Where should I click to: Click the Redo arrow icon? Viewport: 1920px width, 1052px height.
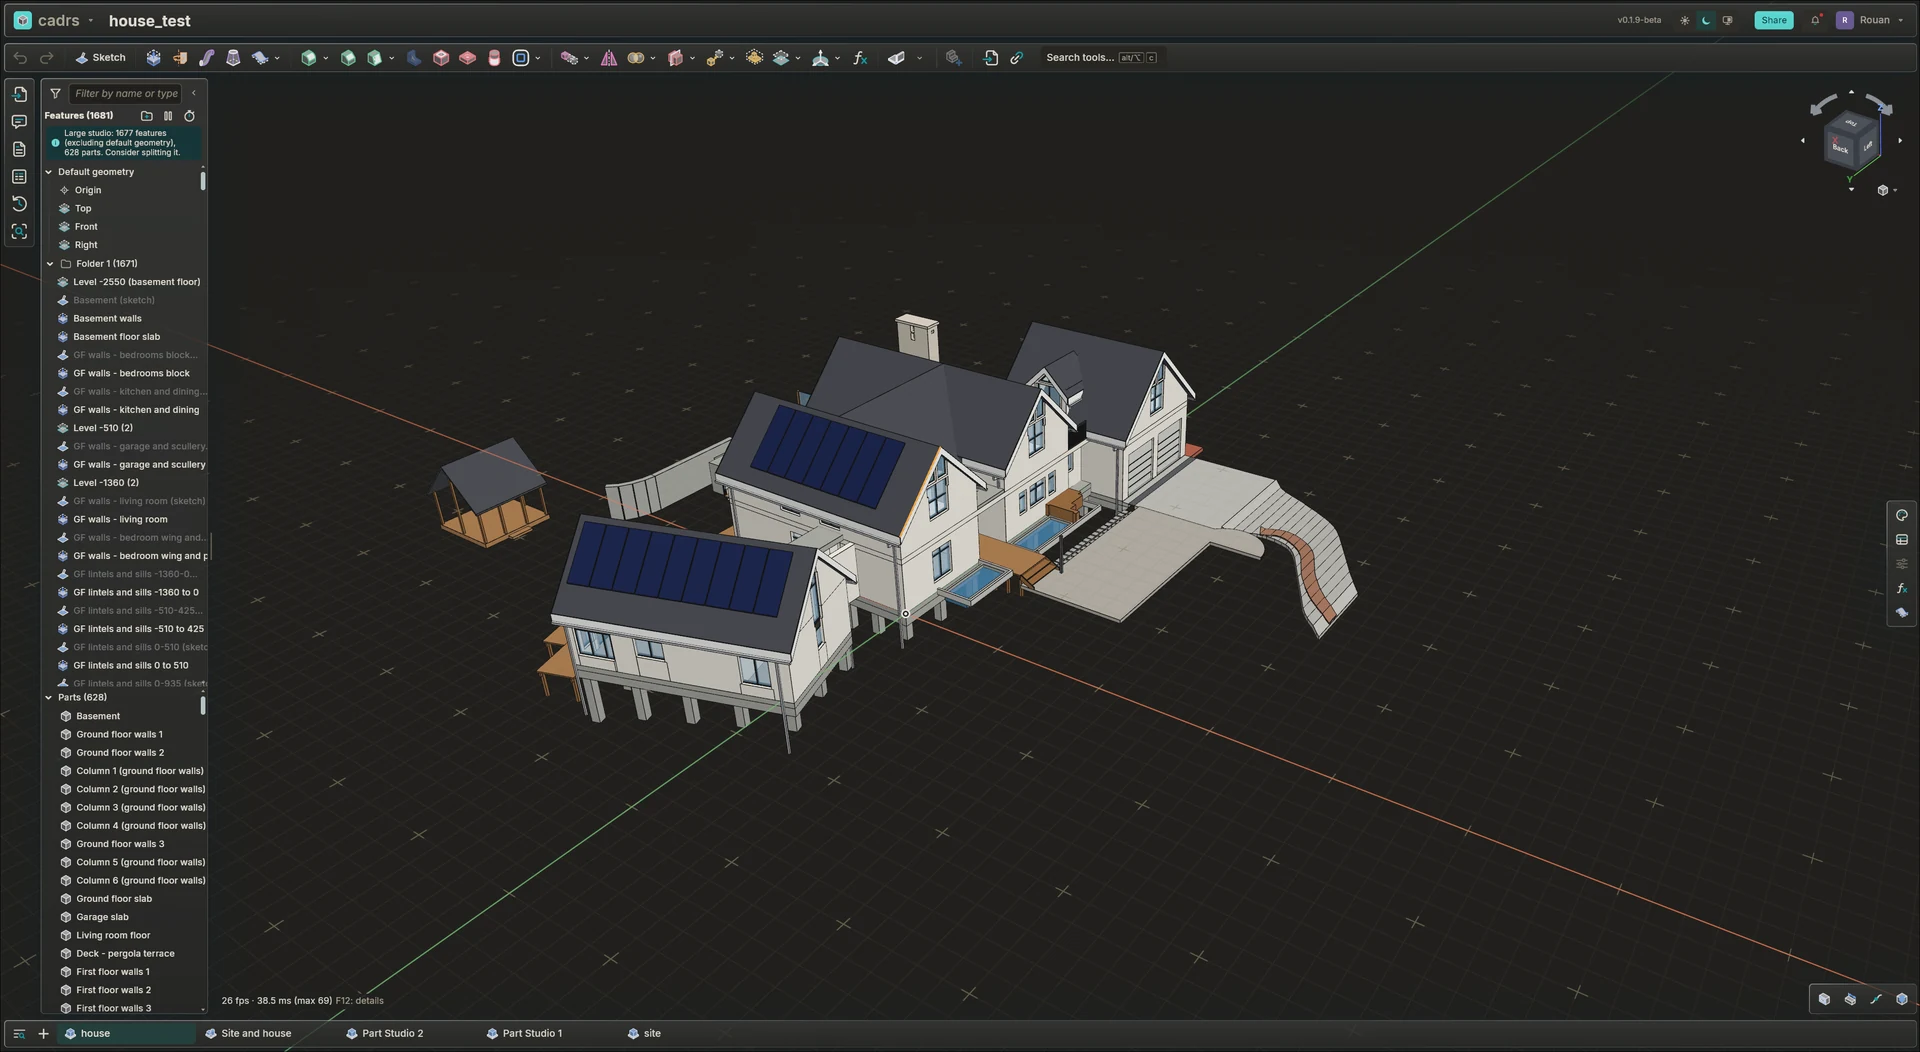pos(46,58)
